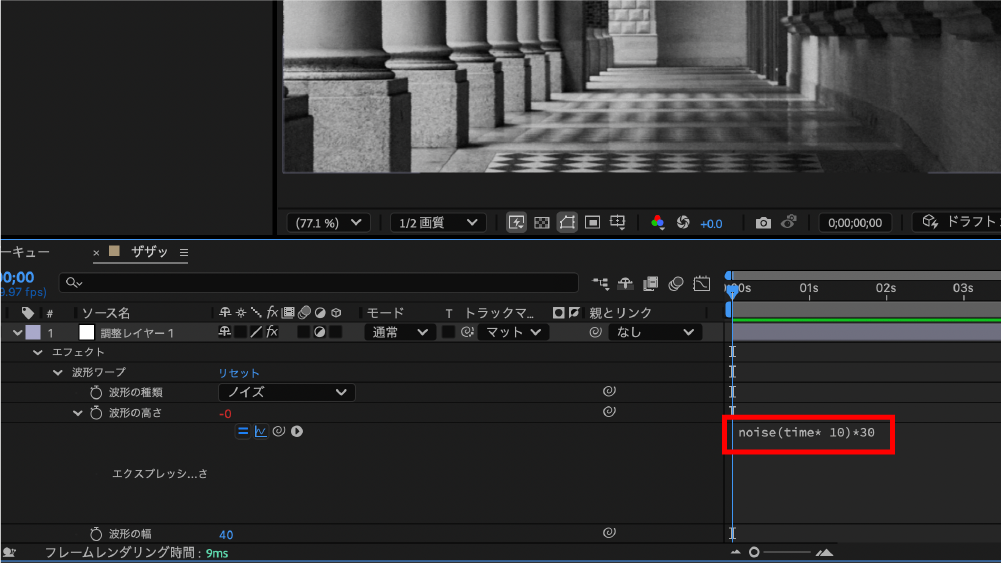Open the マット track matte dropdown
Screen dimensions: 1001x563
[x=513, y=332]
